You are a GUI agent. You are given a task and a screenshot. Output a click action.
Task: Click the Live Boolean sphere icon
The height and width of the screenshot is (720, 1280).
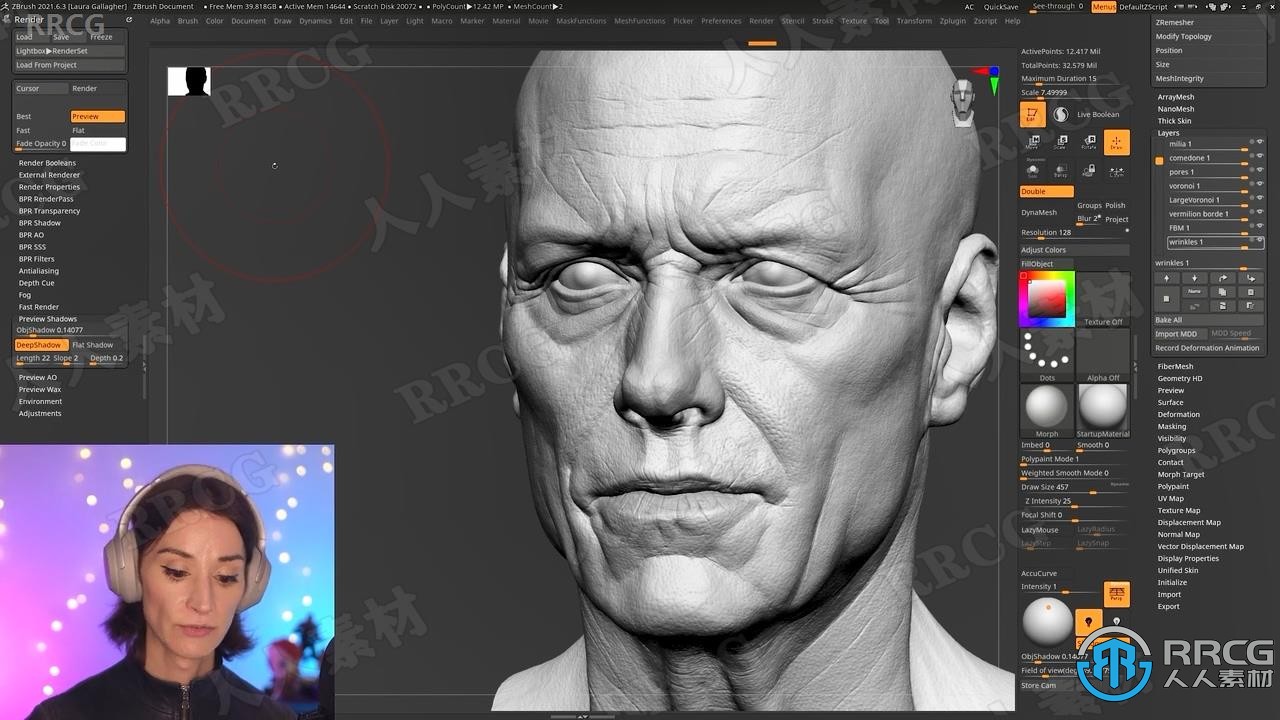pyautogui.click(x=1061, y=115)
